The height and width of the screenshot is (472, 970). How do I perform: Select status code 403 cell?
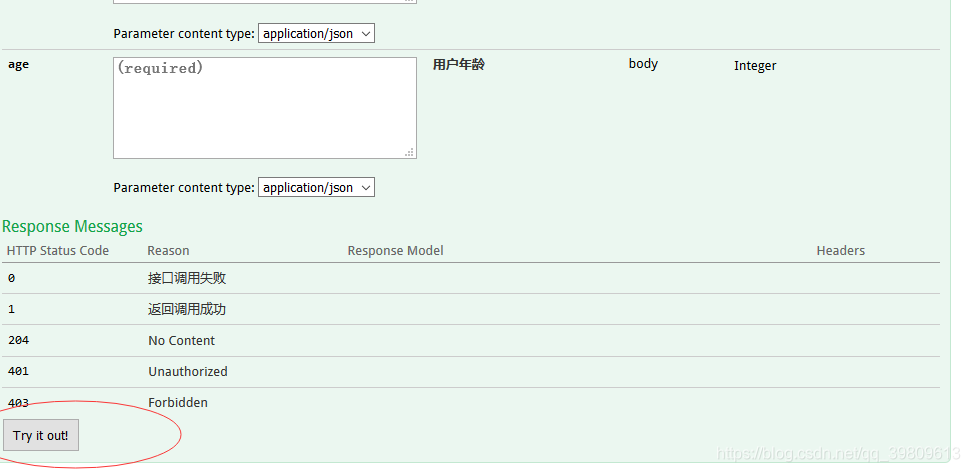click(x=19, y=403)
